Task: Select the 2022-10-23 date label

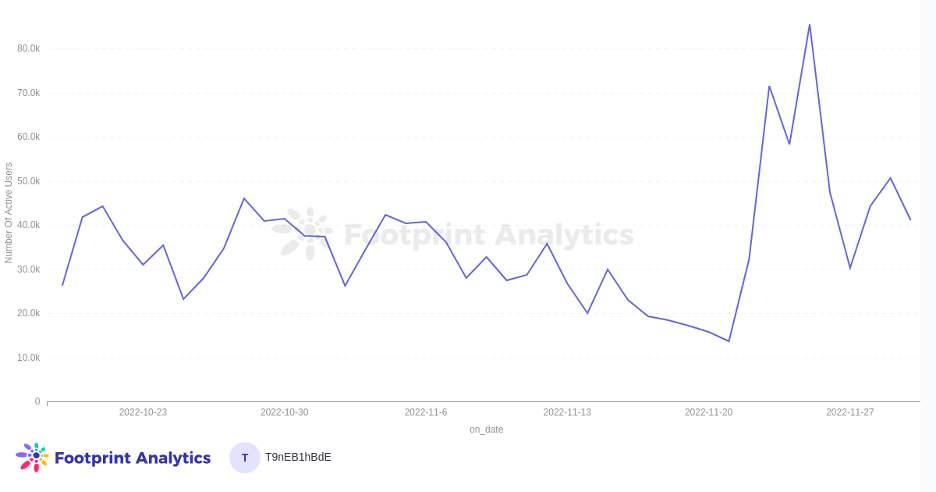Action: 143,412
